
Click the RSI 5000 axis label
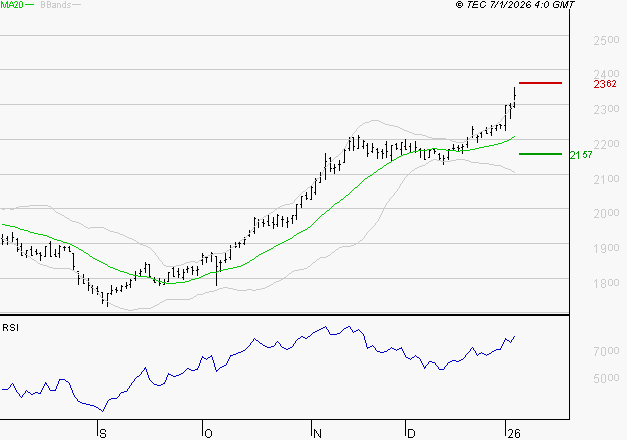[x=606, y=378]
